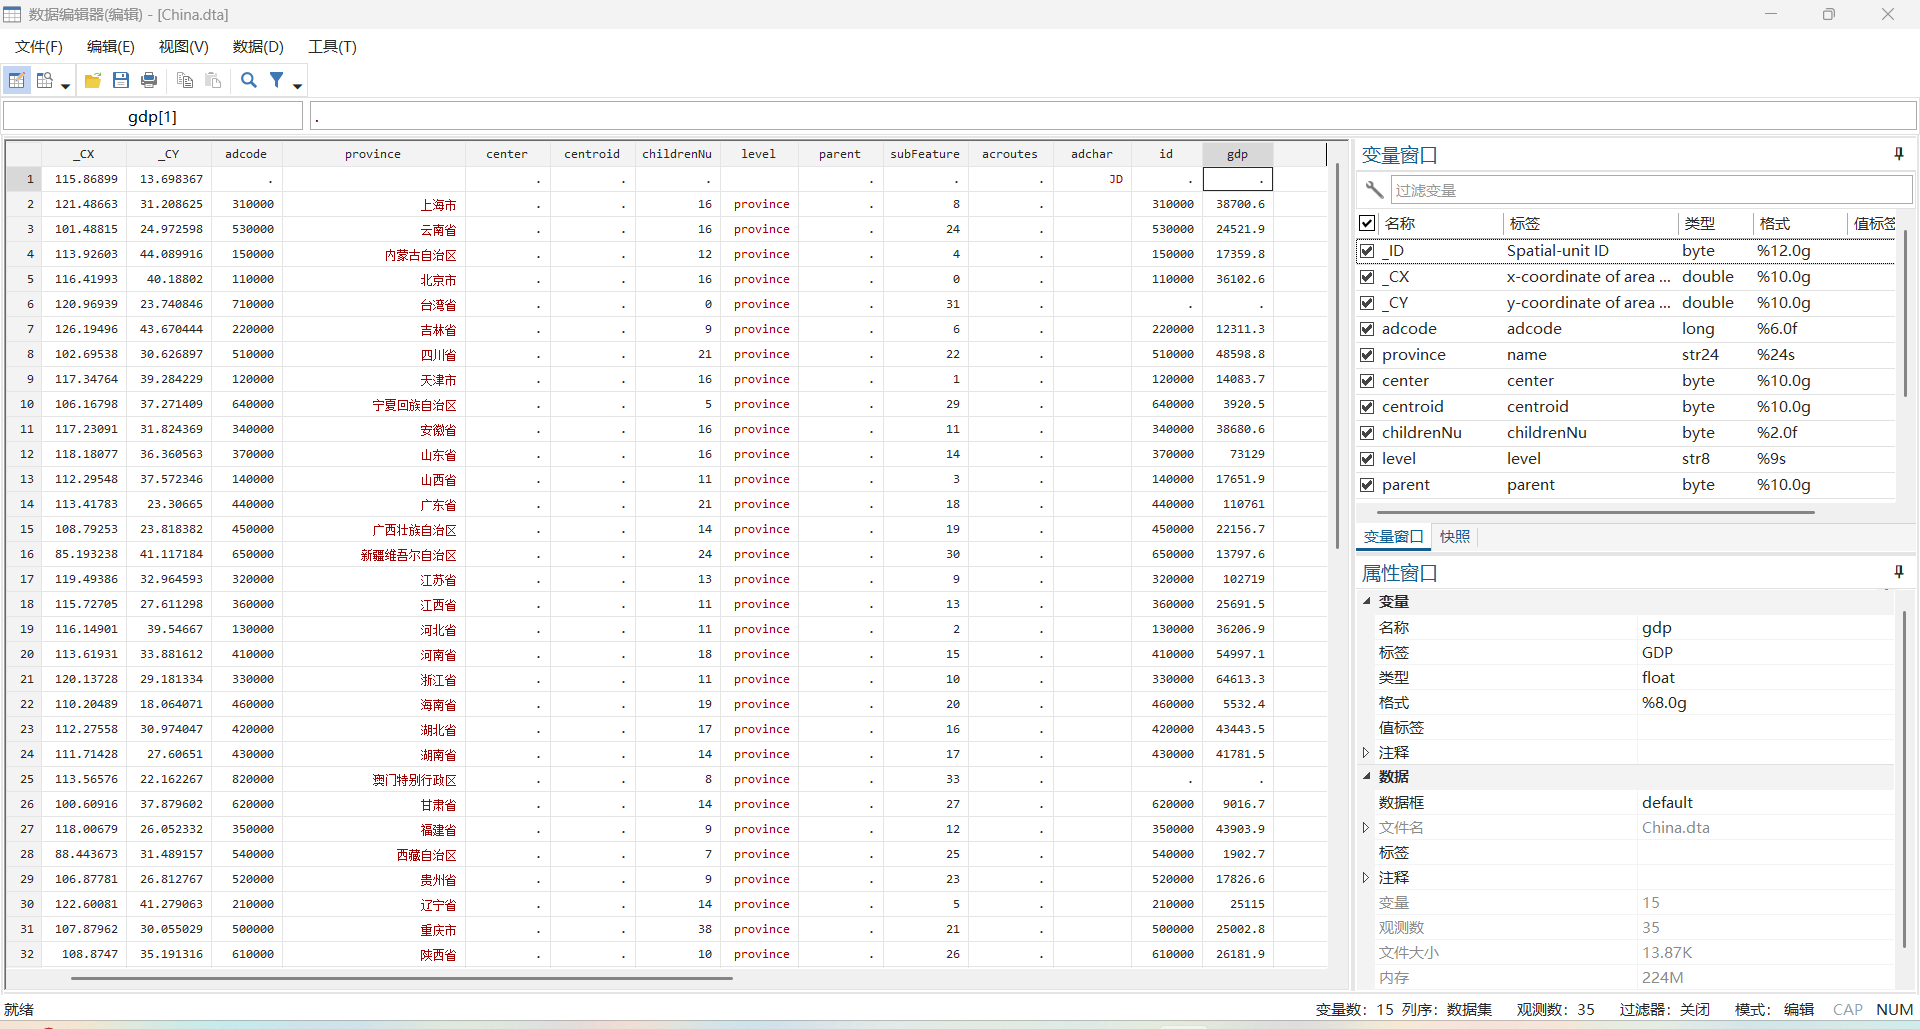This screenshot has height=1029, width=1920.
Task: Click the data editor window icon in the title bar
Action: 12,14
